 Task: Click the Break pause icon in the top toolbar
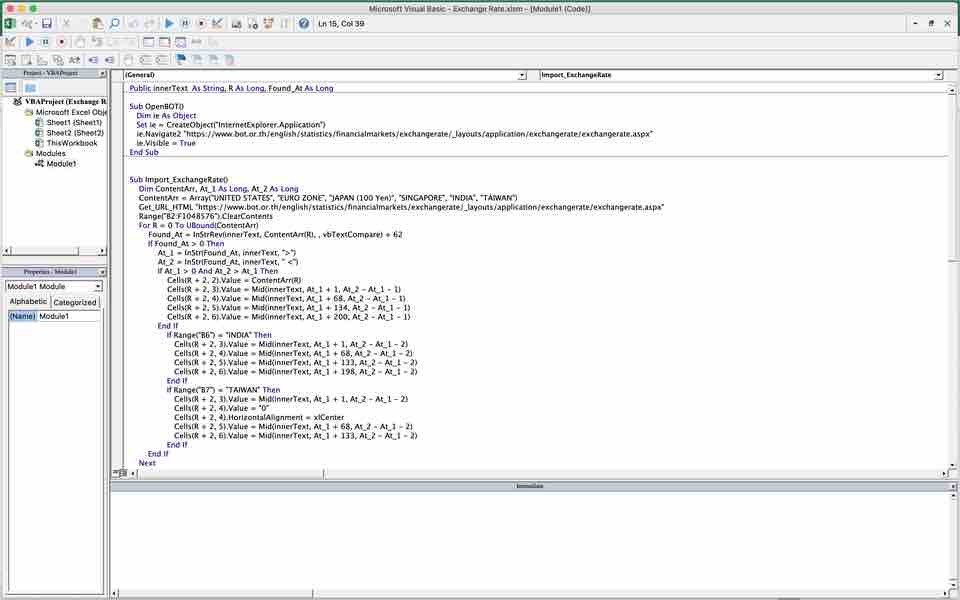185,24
